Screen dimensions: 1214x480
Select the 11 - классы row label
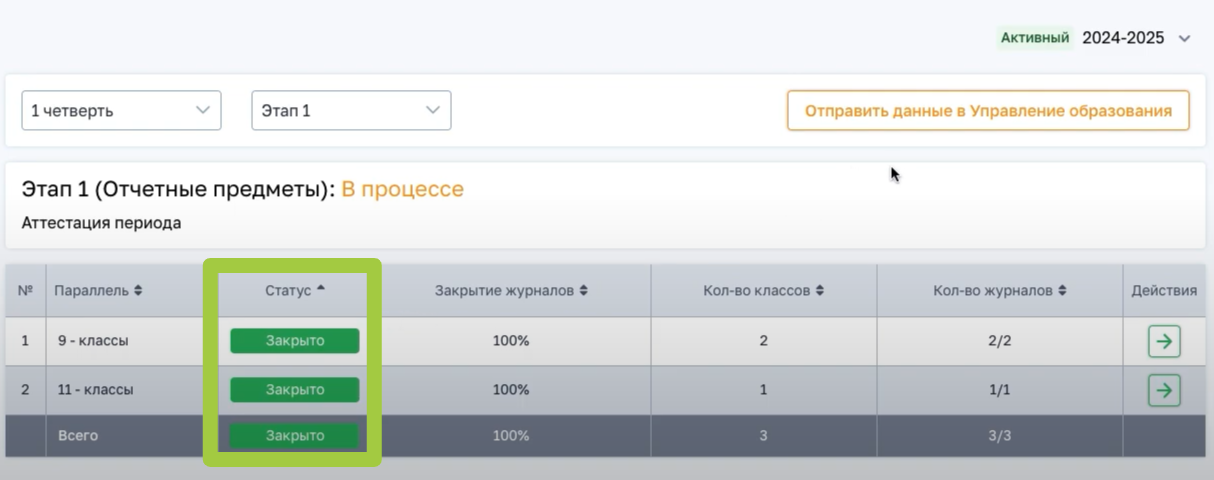(x=95, y=390)
